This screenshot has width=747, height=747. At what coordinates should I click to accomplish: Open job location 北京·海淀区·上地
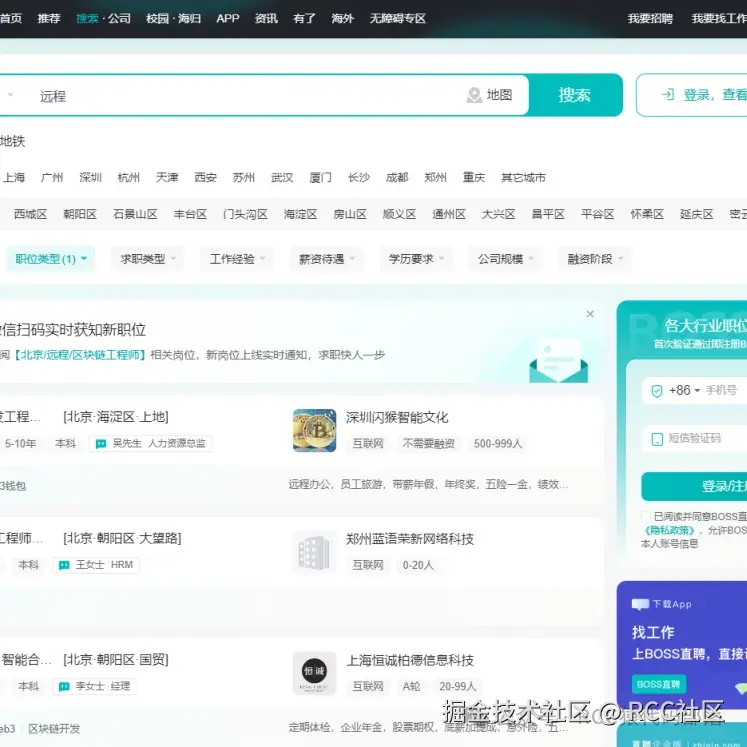click(x=116, y=417)
